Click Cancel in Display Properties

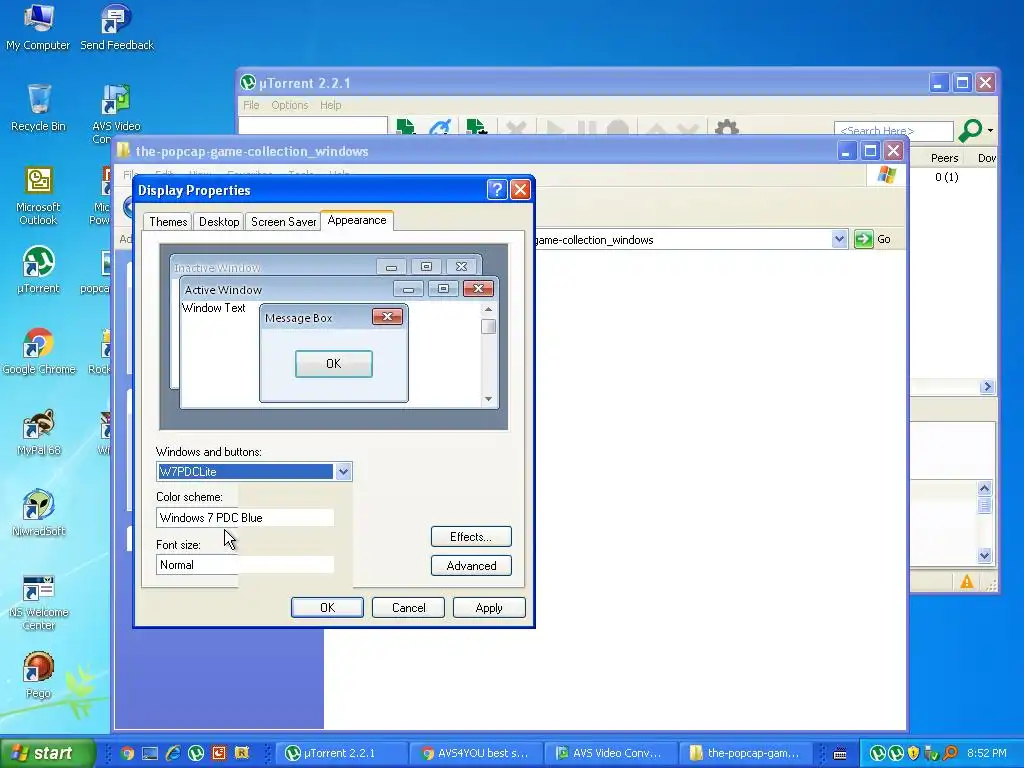pyautogui.click(x=408, y=607)
